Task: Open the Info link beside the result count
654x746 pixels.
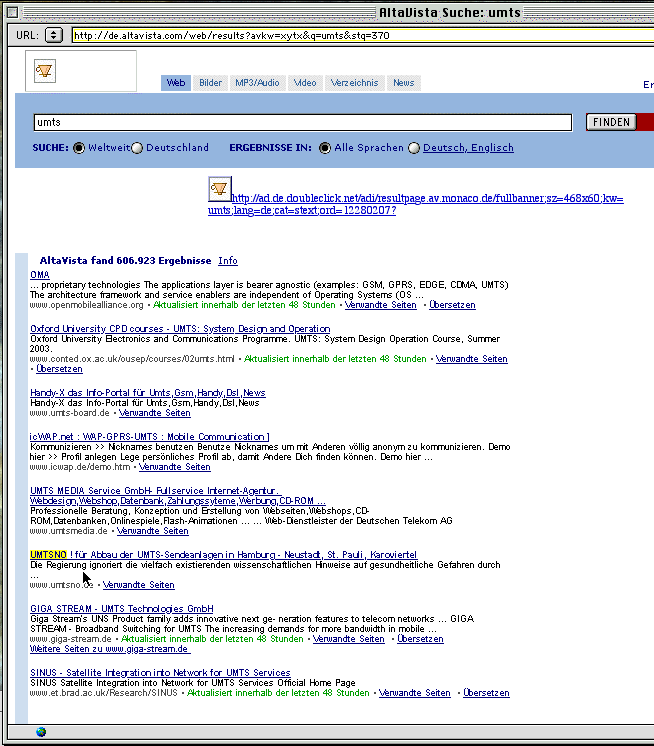Action: pos(228,261)
